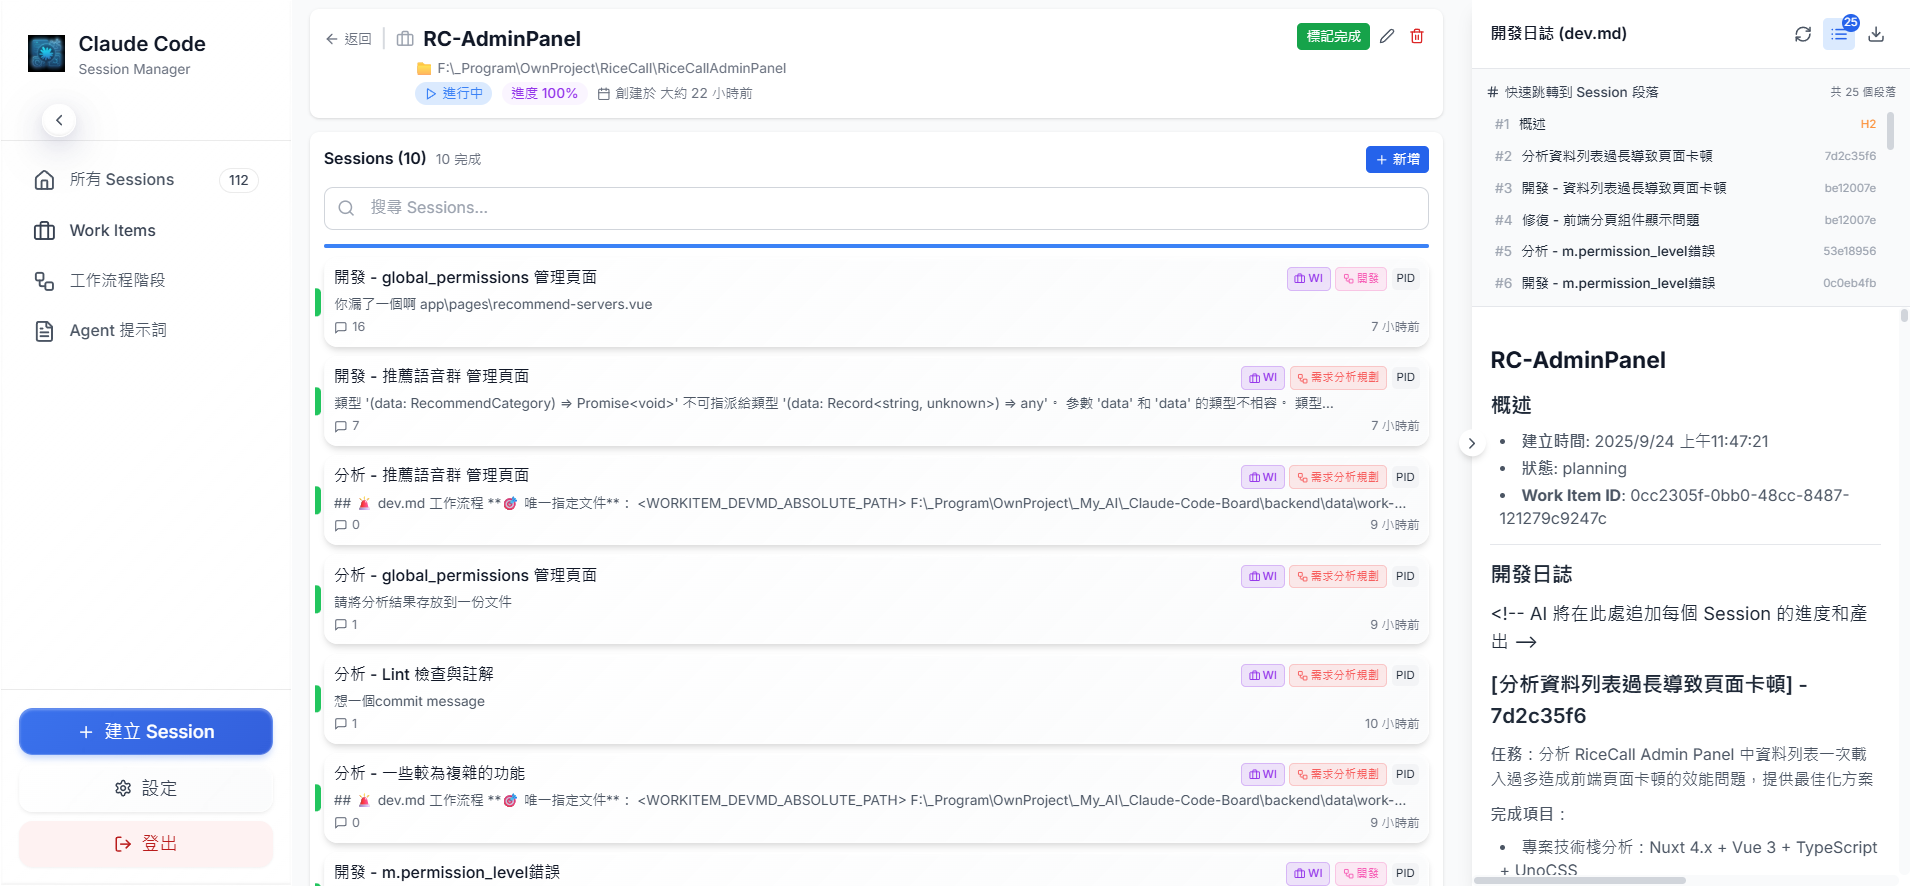Jump to #3 開發 - 資料列表過長導致頁面卡頓
Screen dimensions: 1910x886
[x=1685, y=188]
